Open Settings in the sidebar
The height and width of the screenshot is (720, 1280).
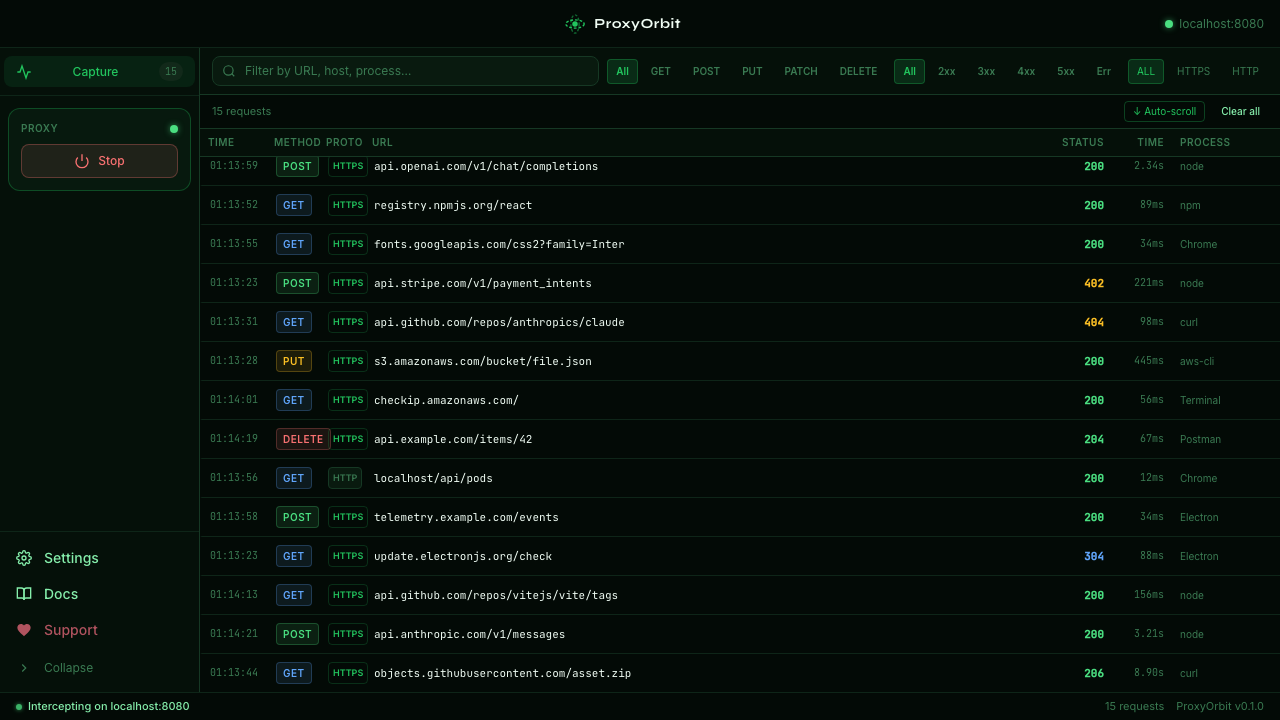(99, 558)
